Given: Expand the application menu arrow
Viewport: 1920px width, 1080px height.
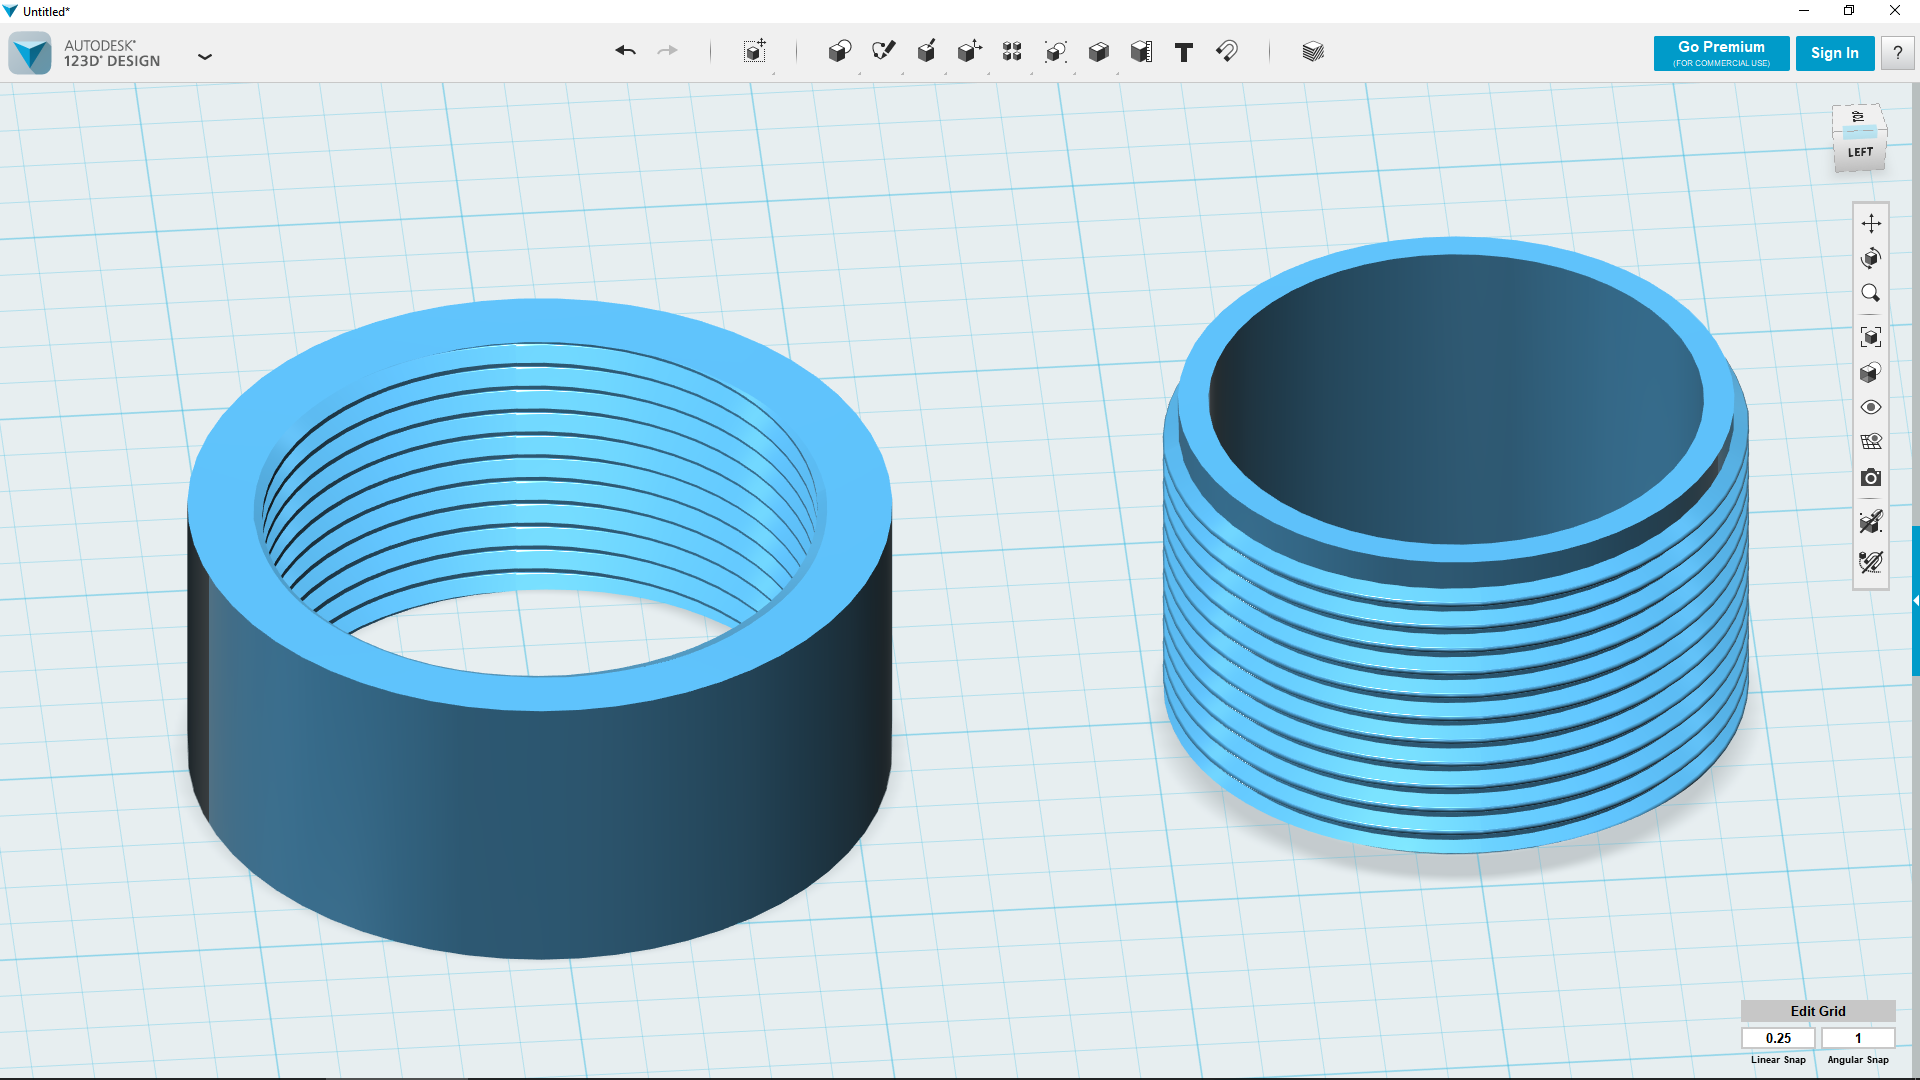Looking at the screenshot, I should (x=205, y=57).
